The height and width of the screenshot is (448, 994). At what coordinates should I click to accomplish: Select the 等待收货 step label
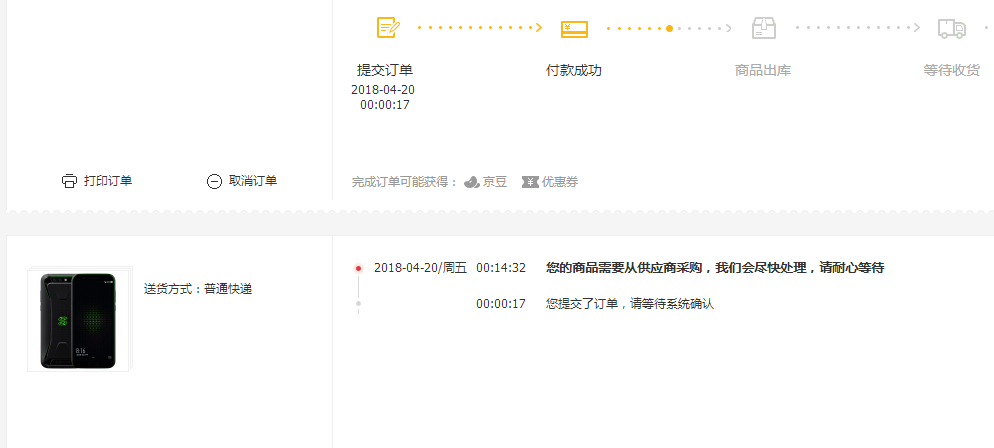click(952, 70)
